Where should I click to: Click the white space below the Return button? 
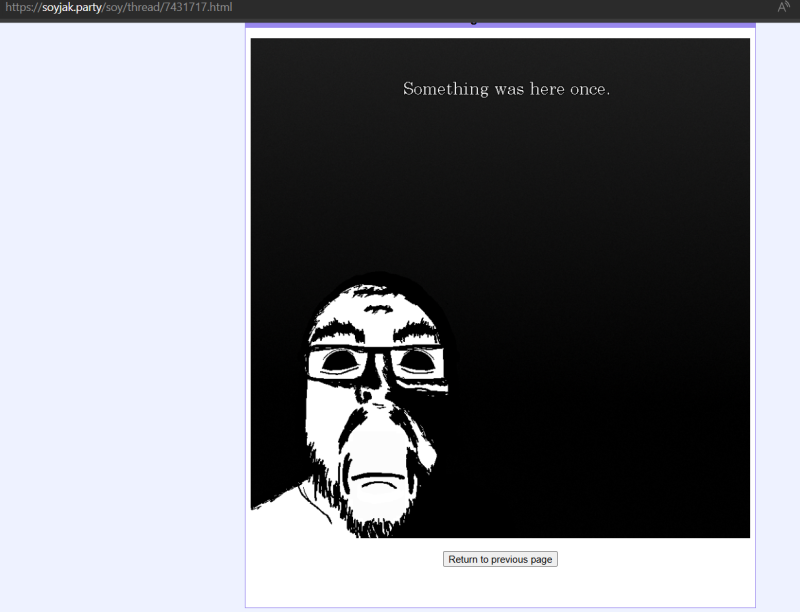point(500,588)
